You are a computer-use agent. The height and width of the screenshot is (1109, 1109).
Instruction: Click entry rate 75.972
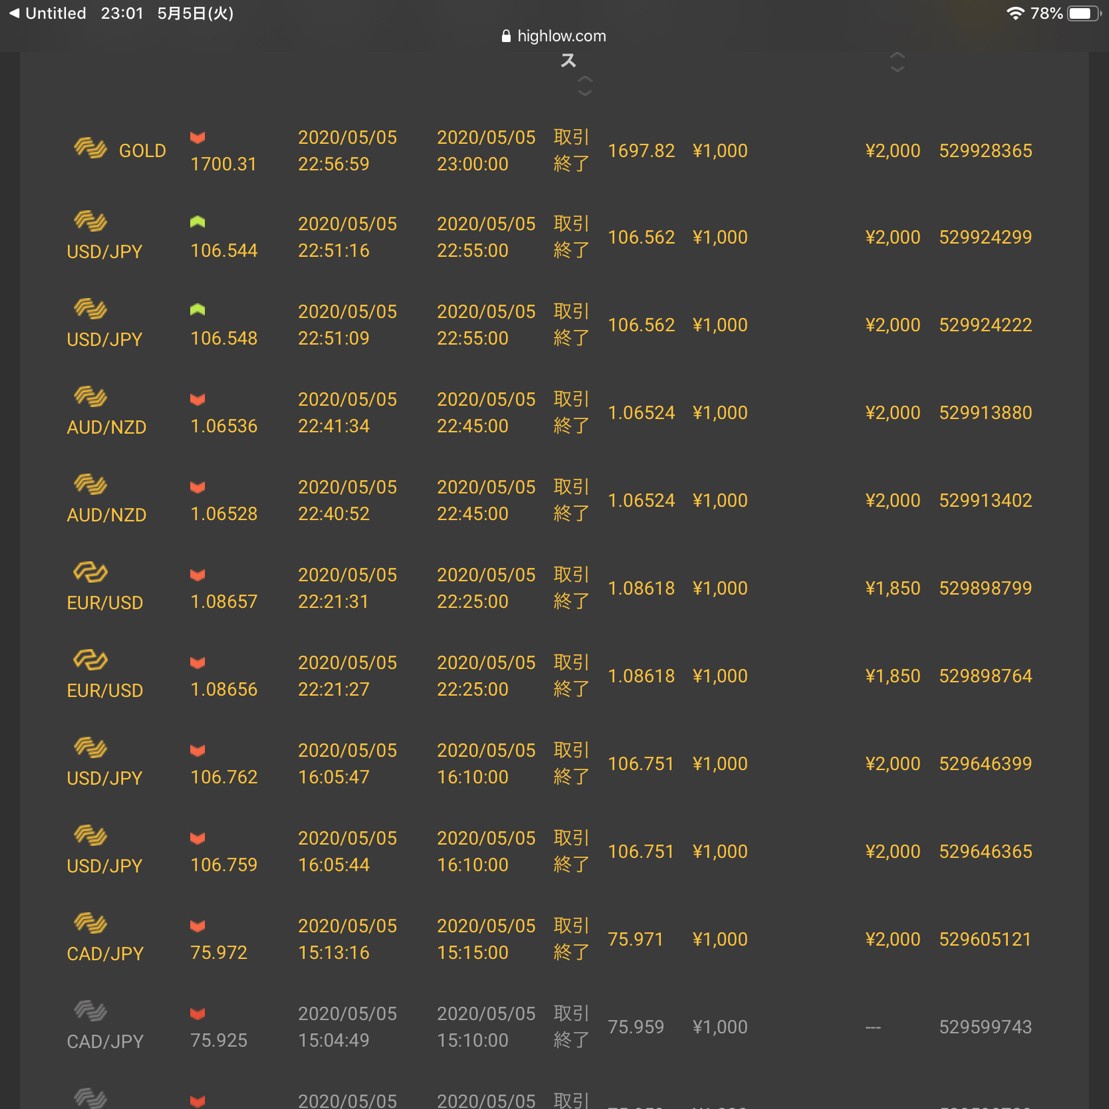[x=219, y=952]
